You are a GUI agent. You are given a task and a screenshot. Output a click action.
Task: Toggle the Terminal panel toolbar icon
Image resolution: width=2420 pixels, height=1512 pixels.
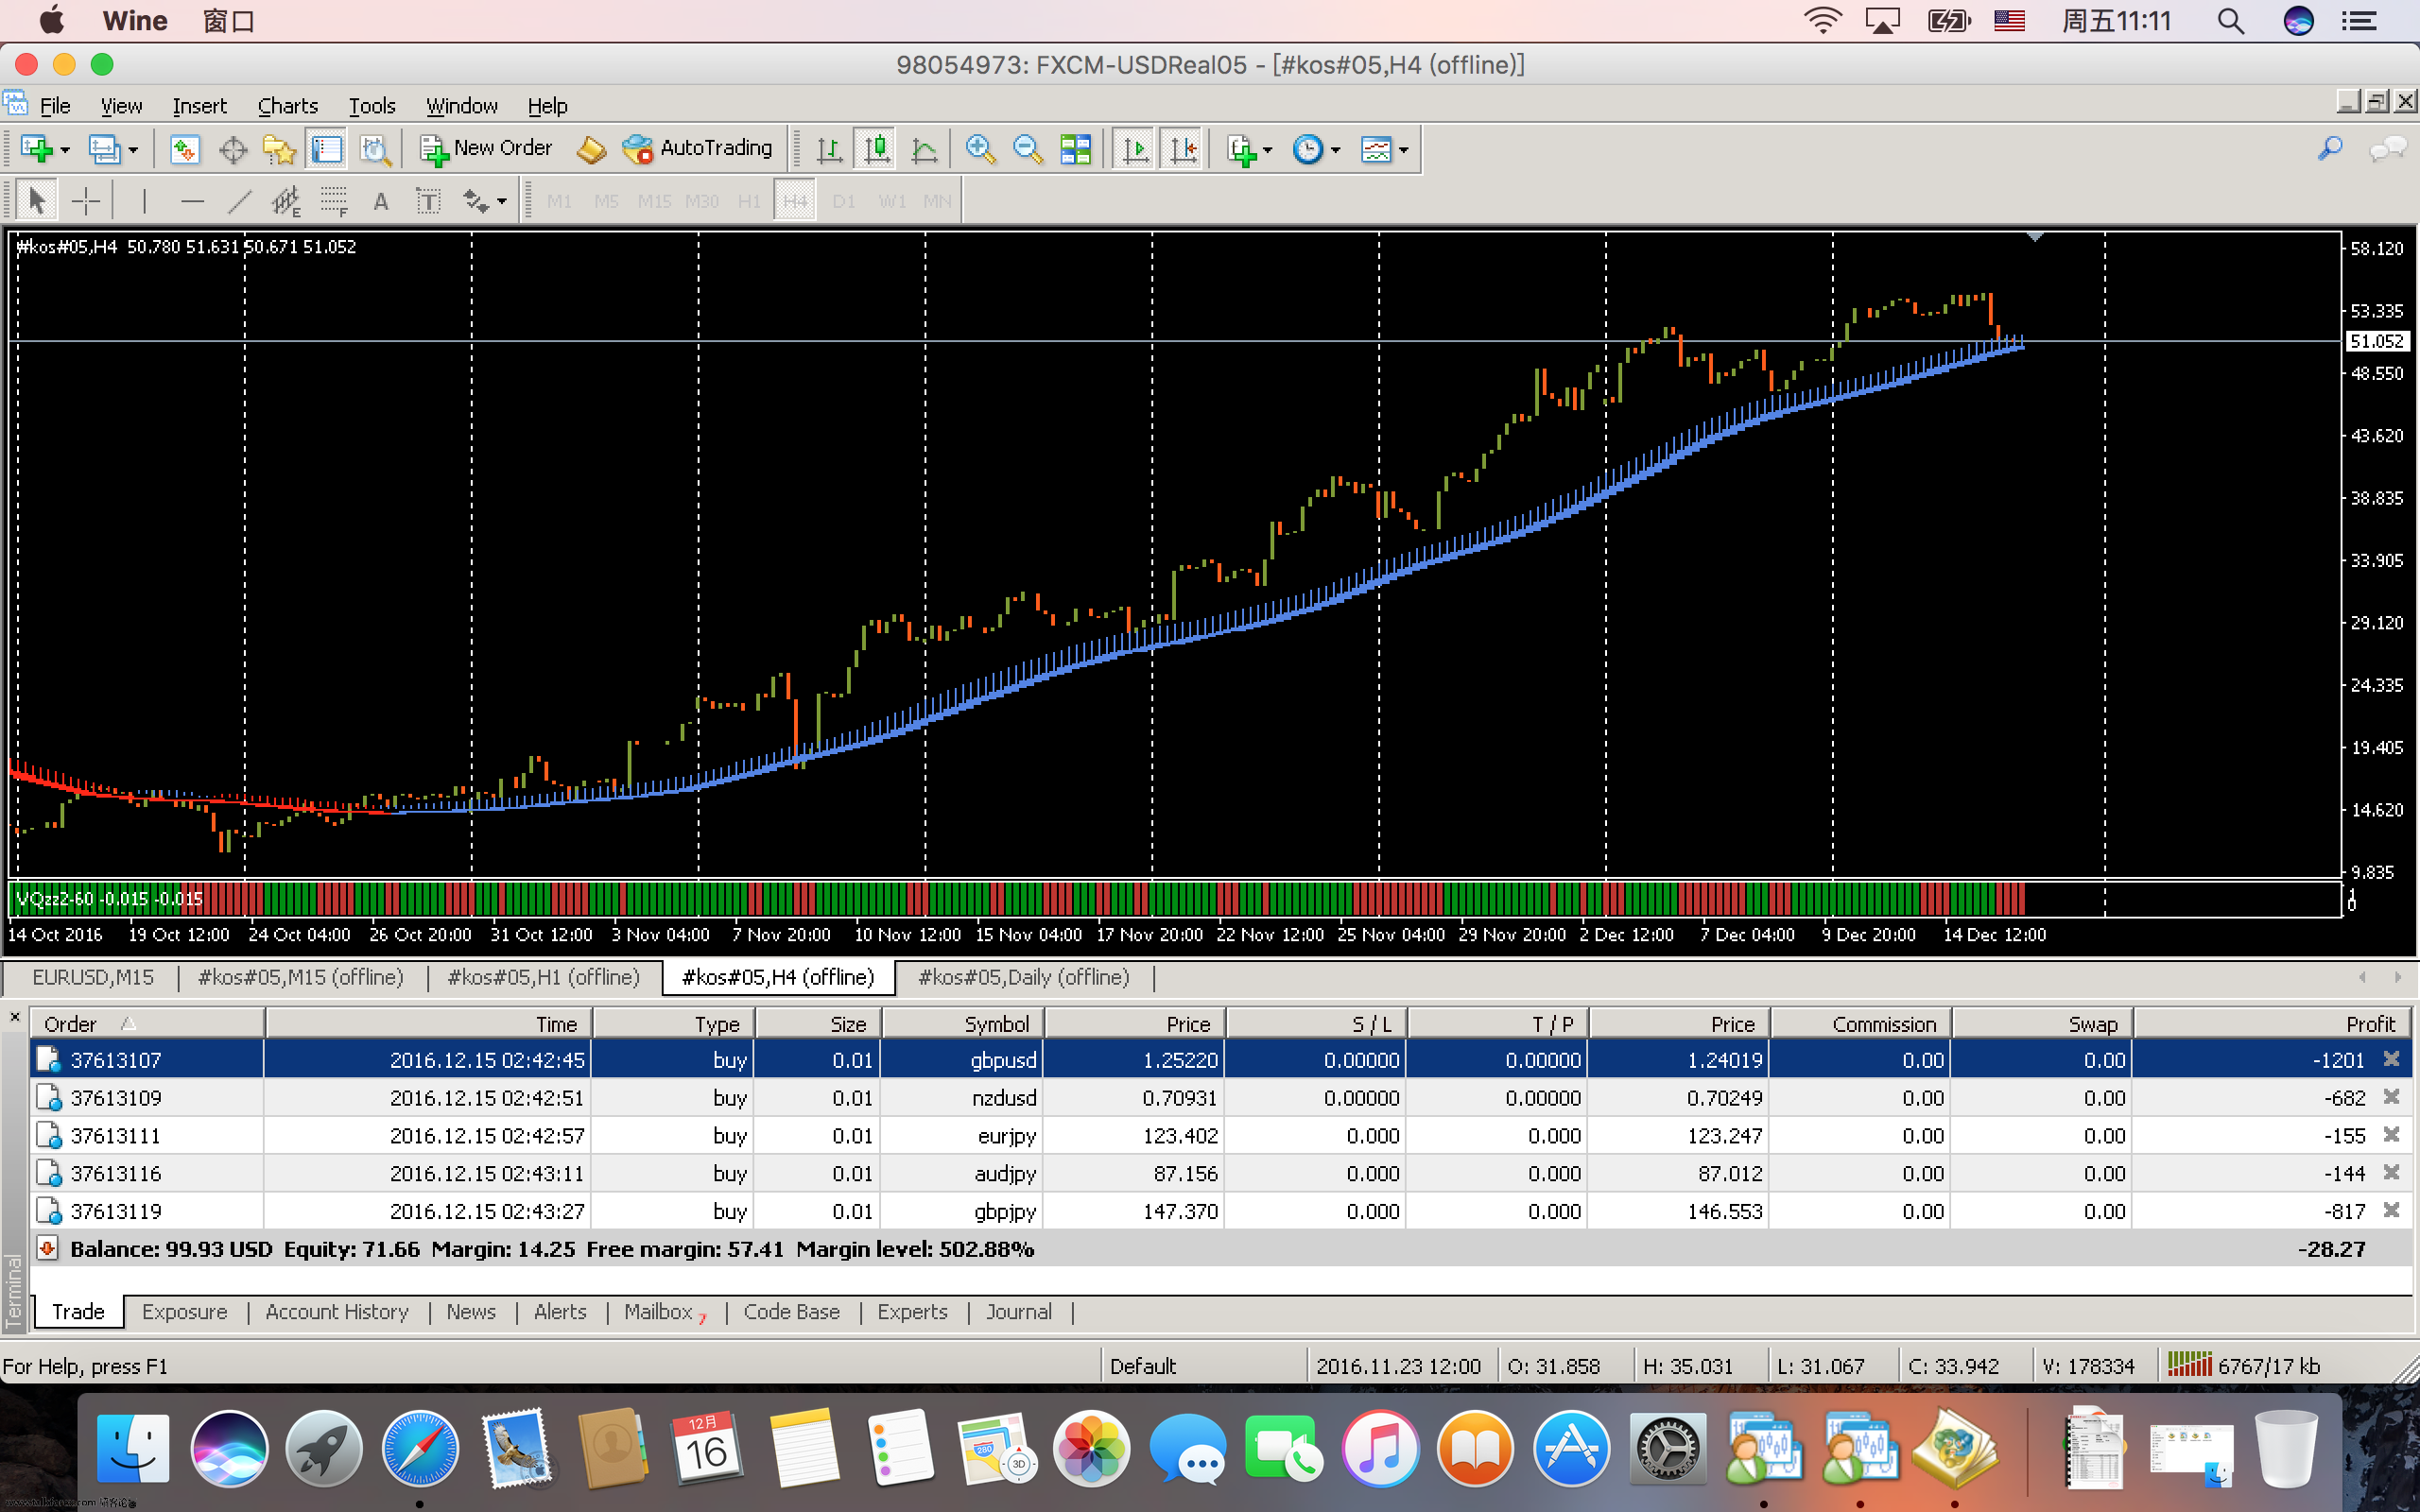[x=326, y=150]
